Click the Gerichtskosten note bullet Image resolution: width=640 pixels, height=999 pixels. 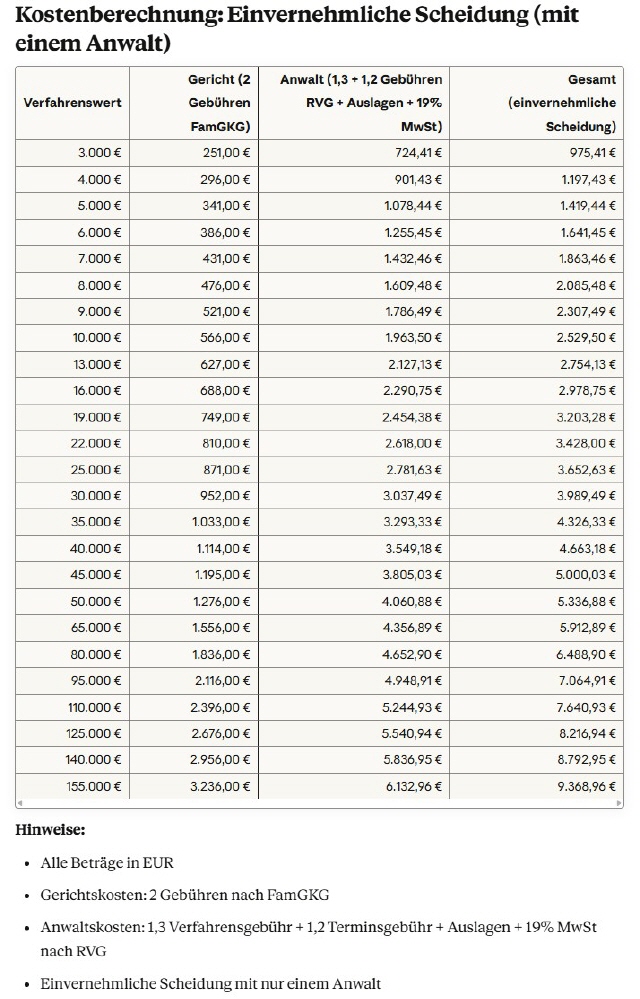(183, 894)
